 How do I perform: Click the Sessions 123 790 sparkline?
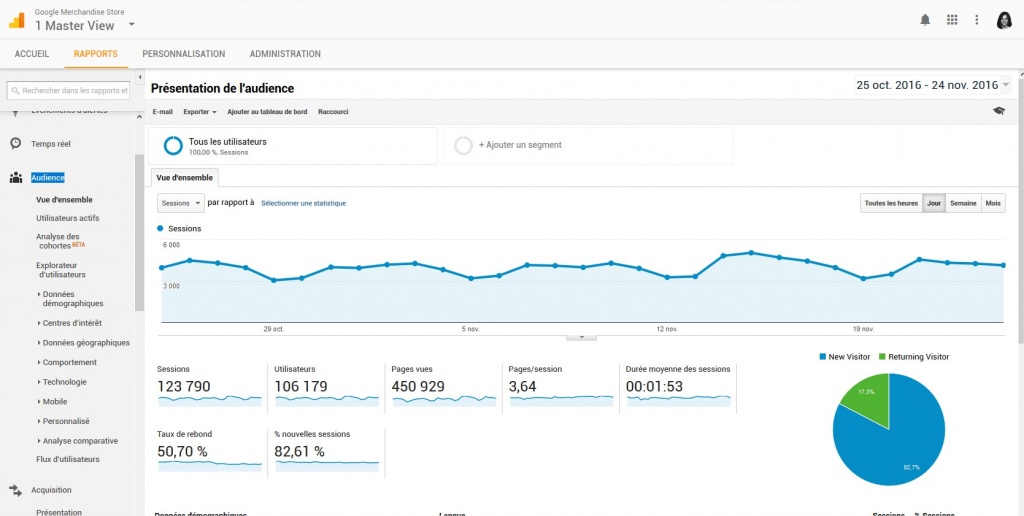click(x=210, y=400)
